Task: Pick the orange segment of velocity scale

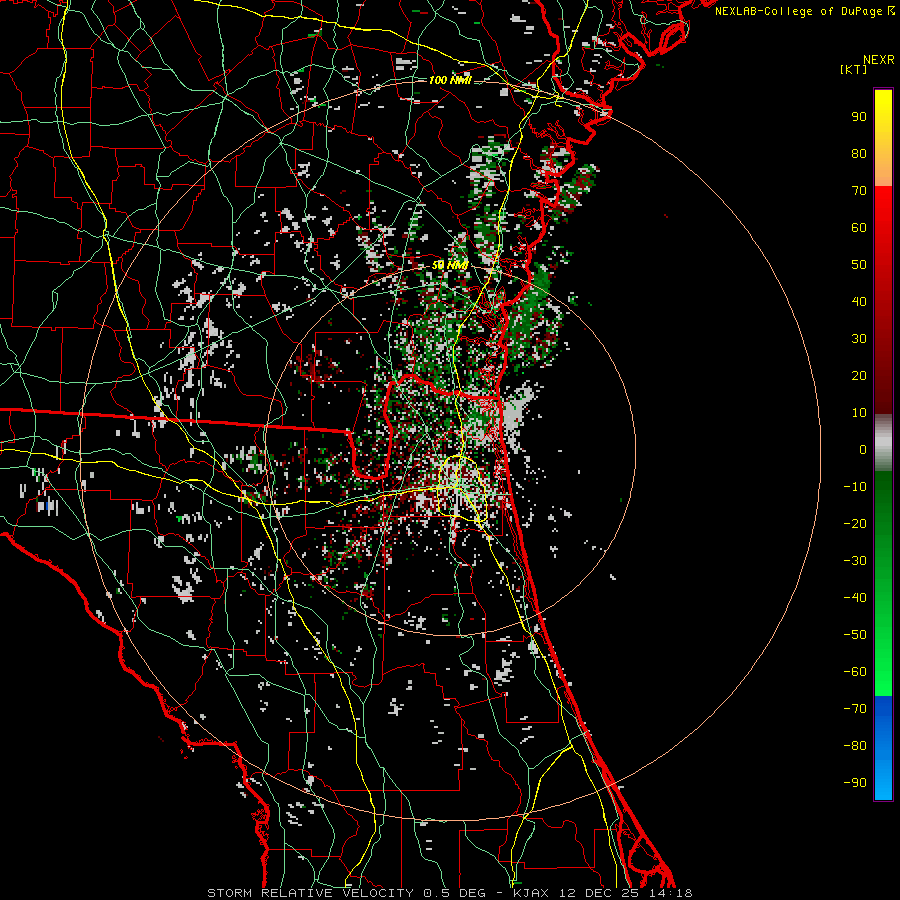Action: tap(883, 169)
